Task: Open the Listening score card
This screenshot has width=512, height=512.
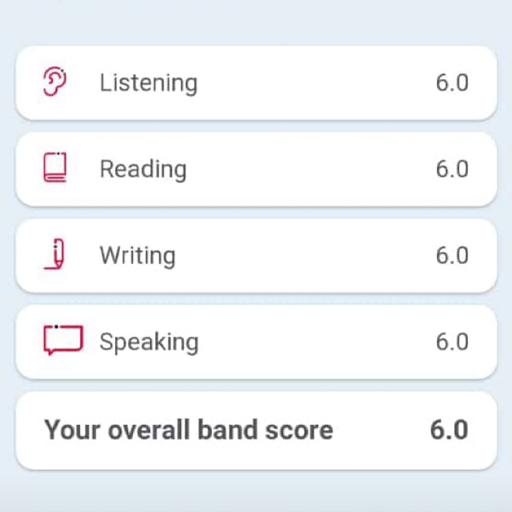Action: click(256, 83)
